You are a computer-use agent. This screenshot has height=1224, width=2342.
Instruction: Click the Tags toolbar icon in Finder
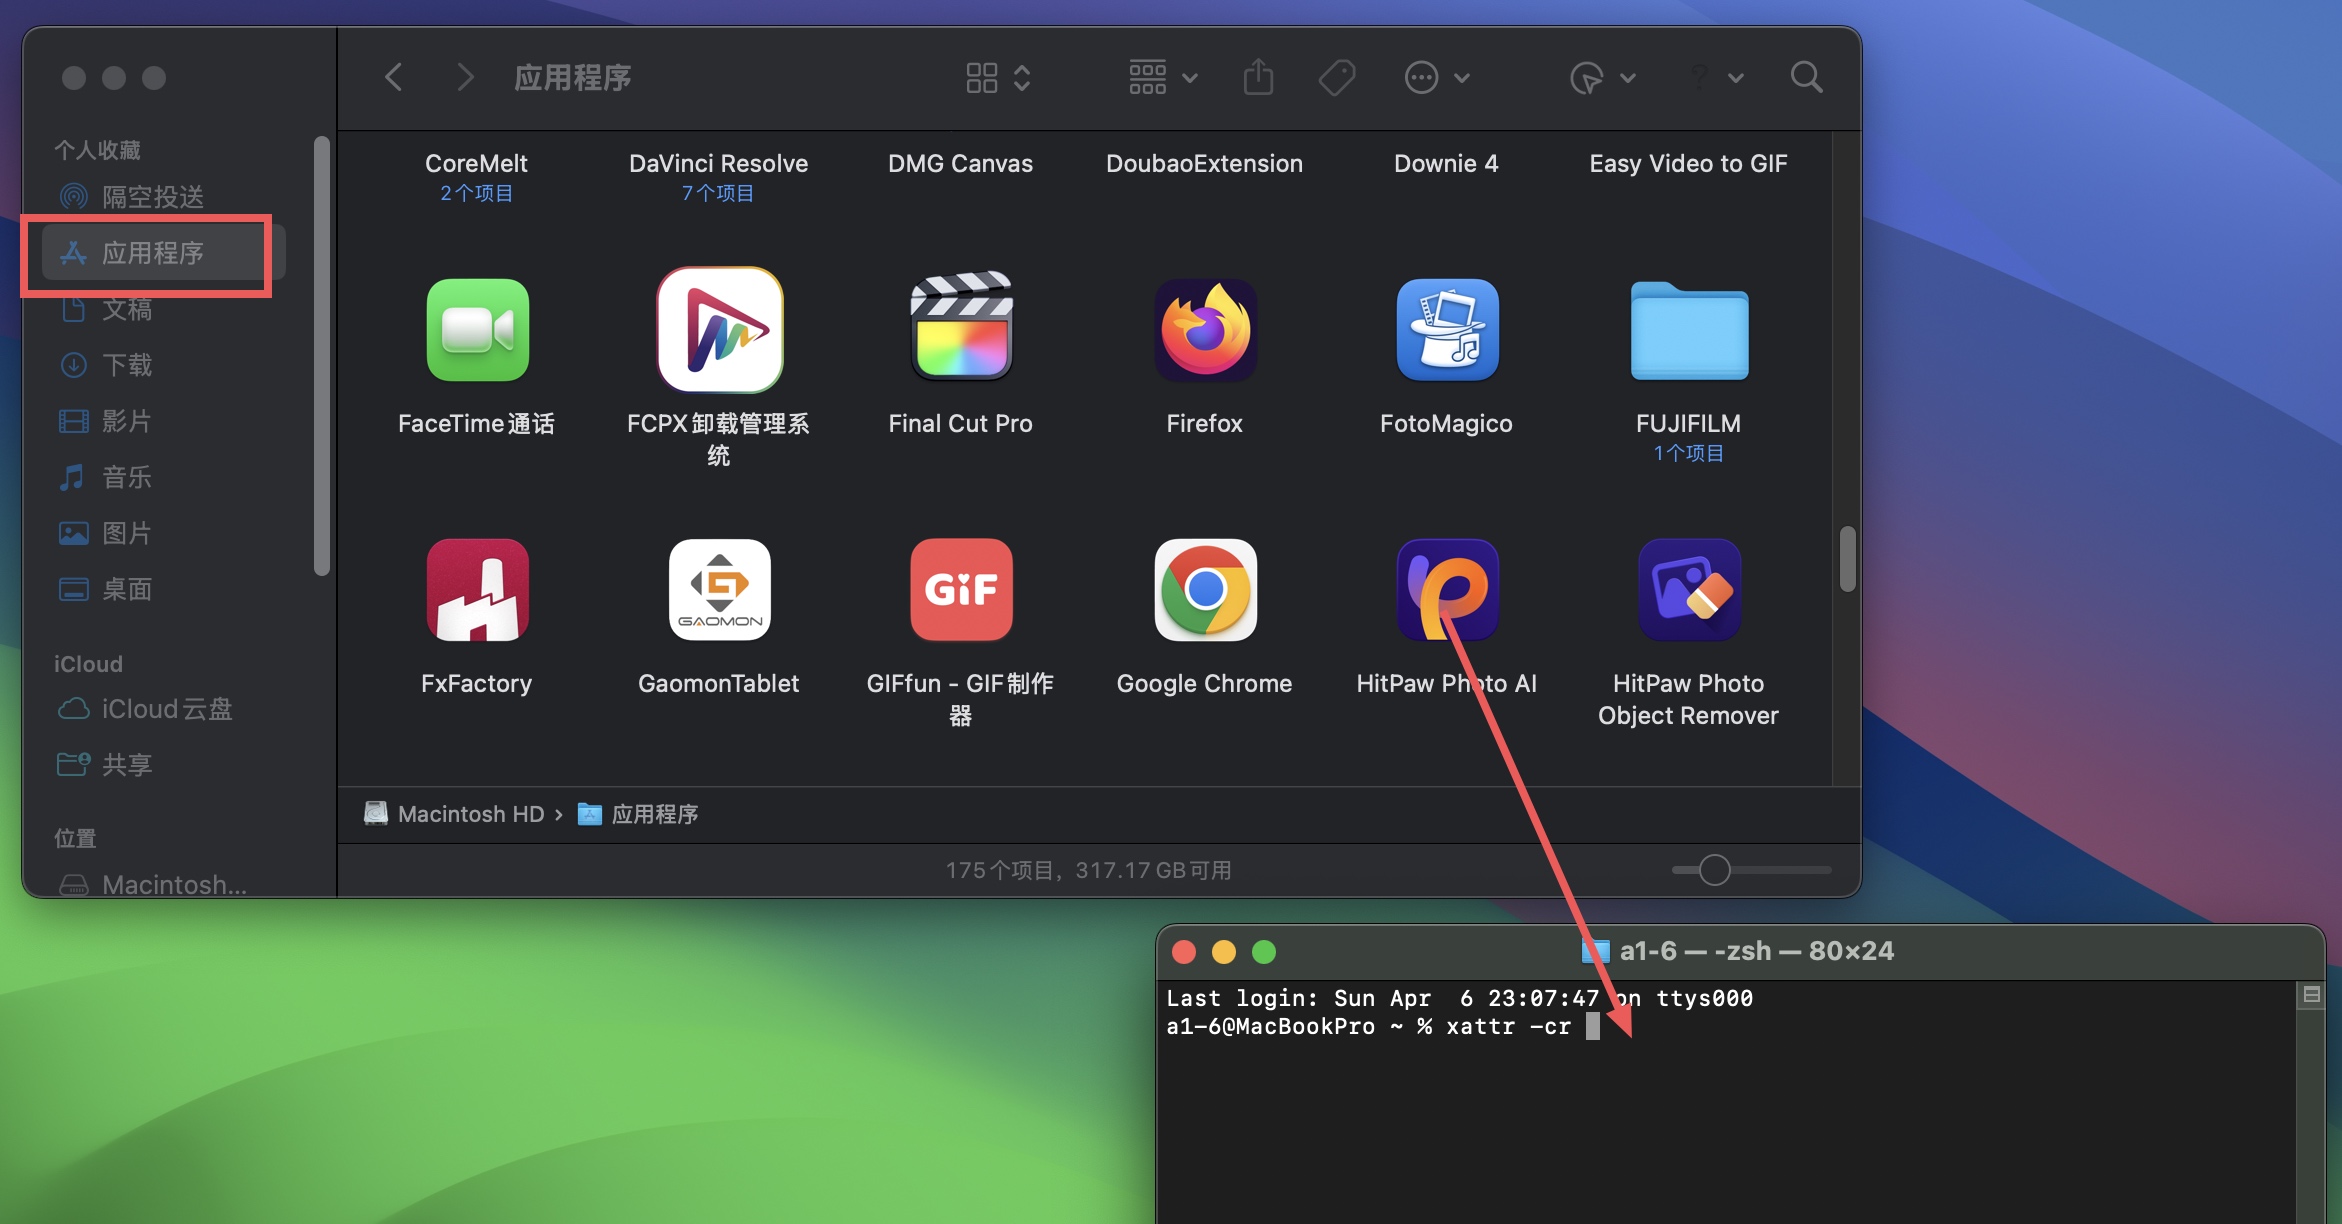[1337, 77]
